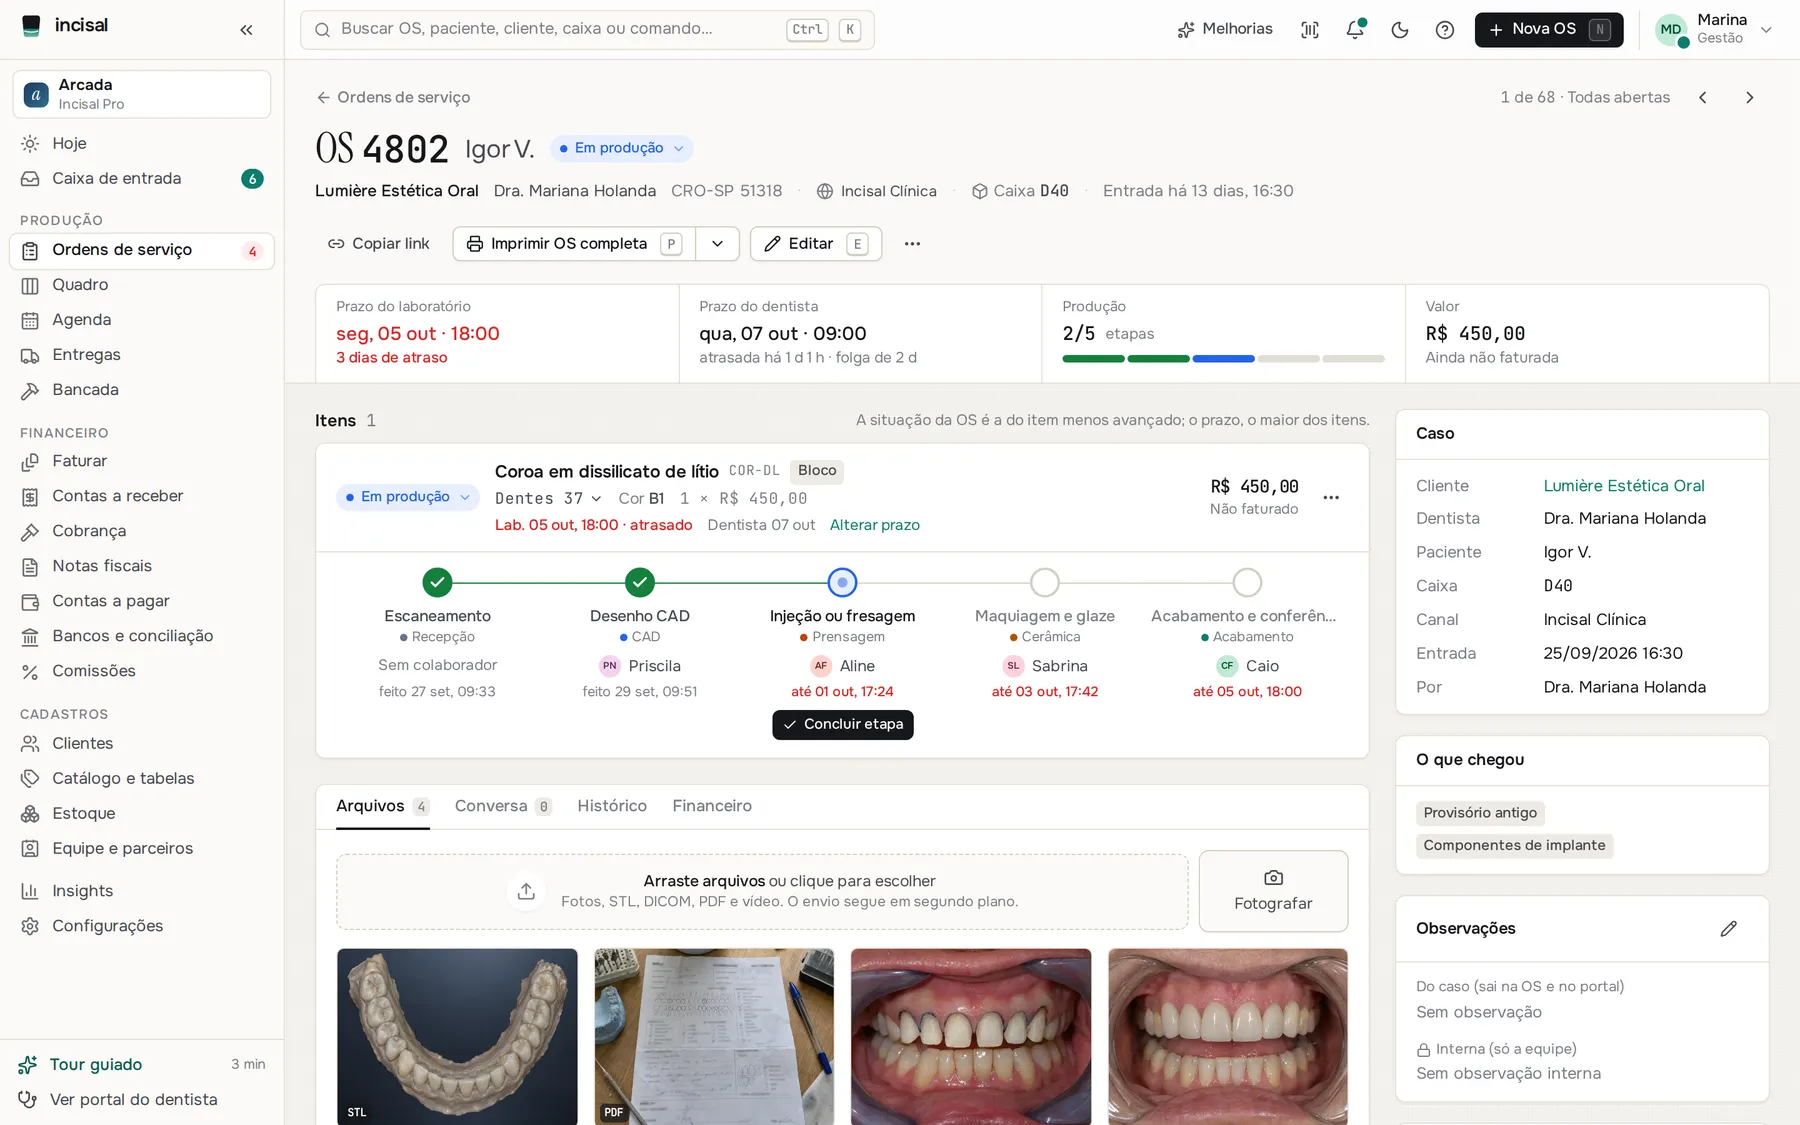Open Caixa de entrada
1800x1125 pixels.
point(142,178)
